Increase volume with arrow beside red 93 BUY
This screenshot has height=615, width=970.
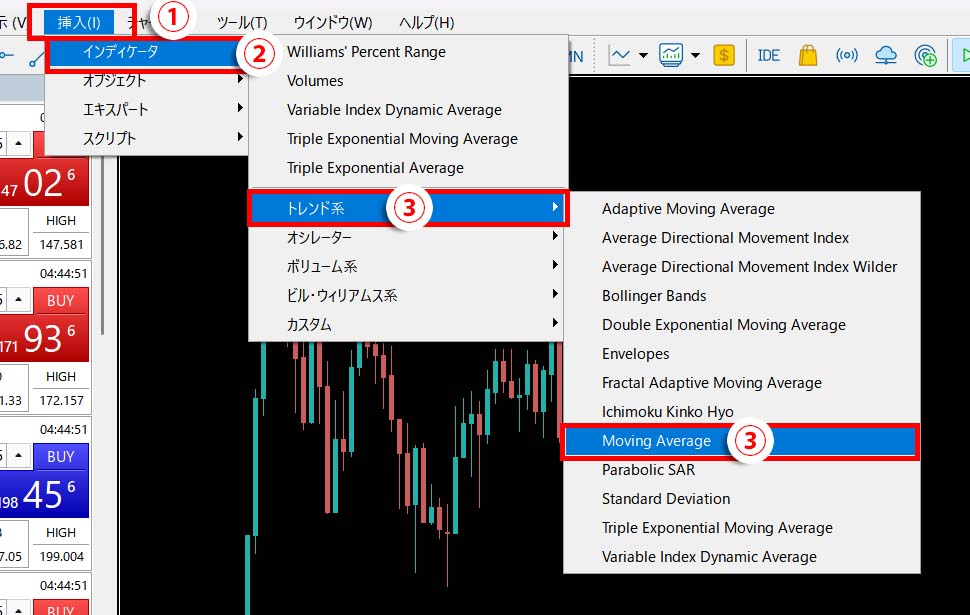[19, 300]
